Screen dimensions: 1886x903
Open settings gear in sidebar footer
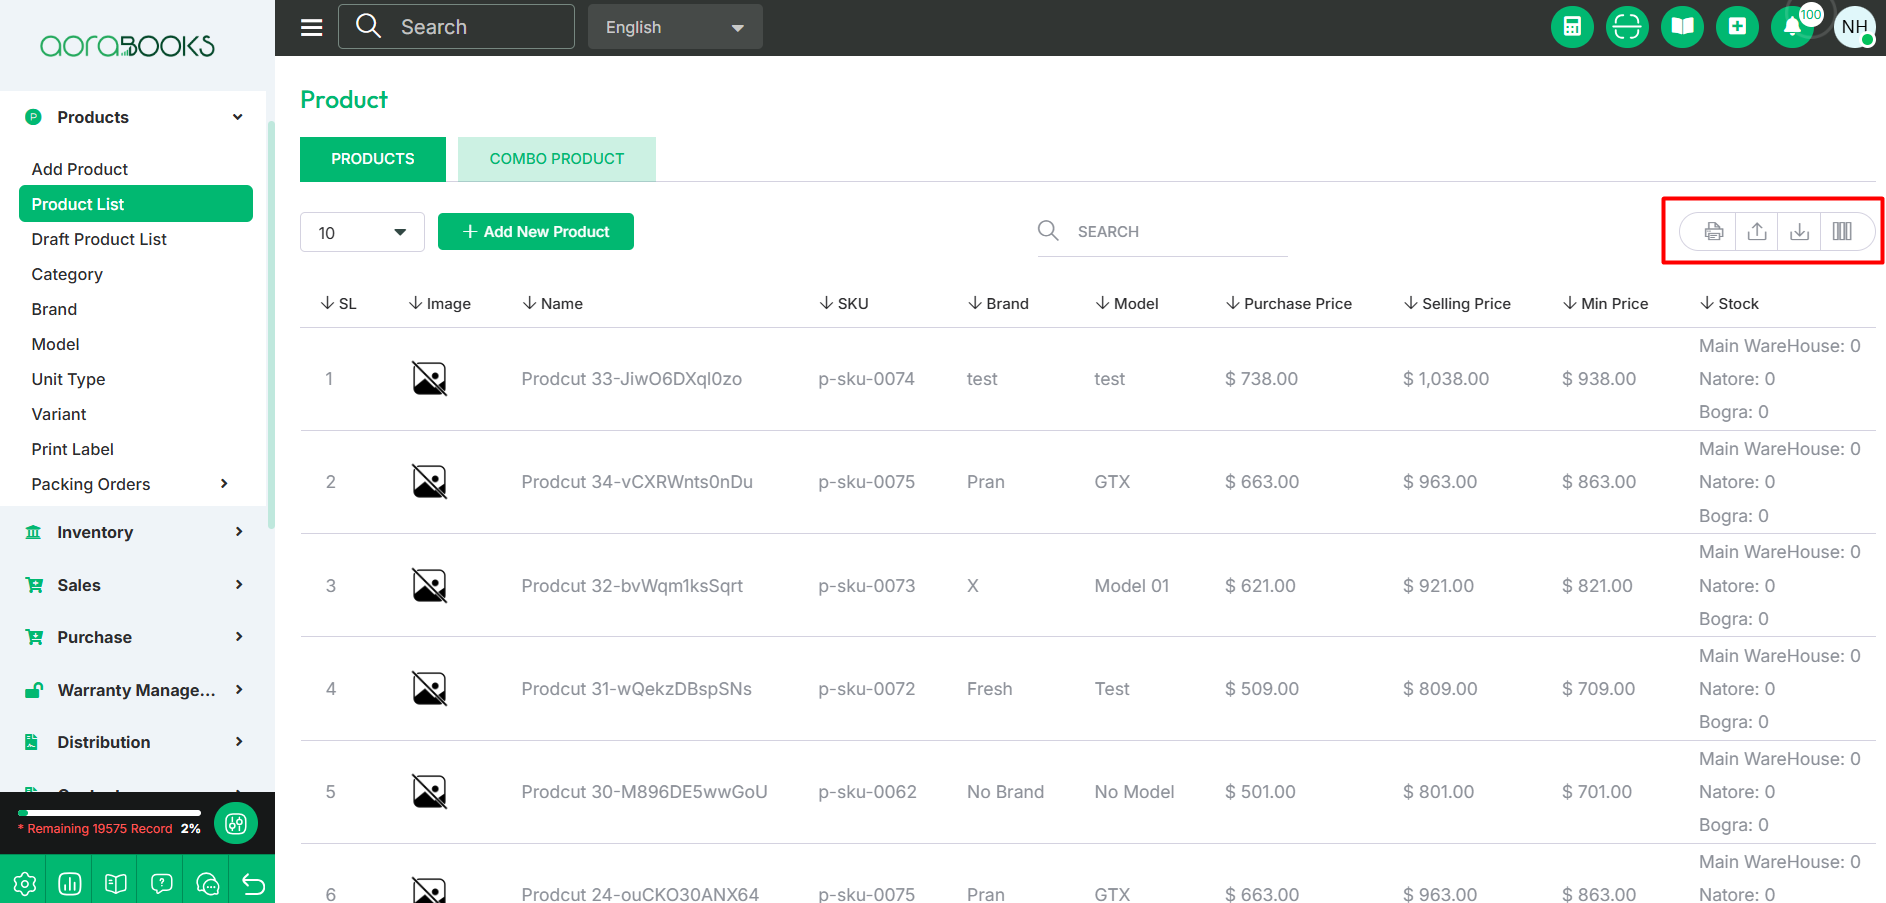click(24, 883)
